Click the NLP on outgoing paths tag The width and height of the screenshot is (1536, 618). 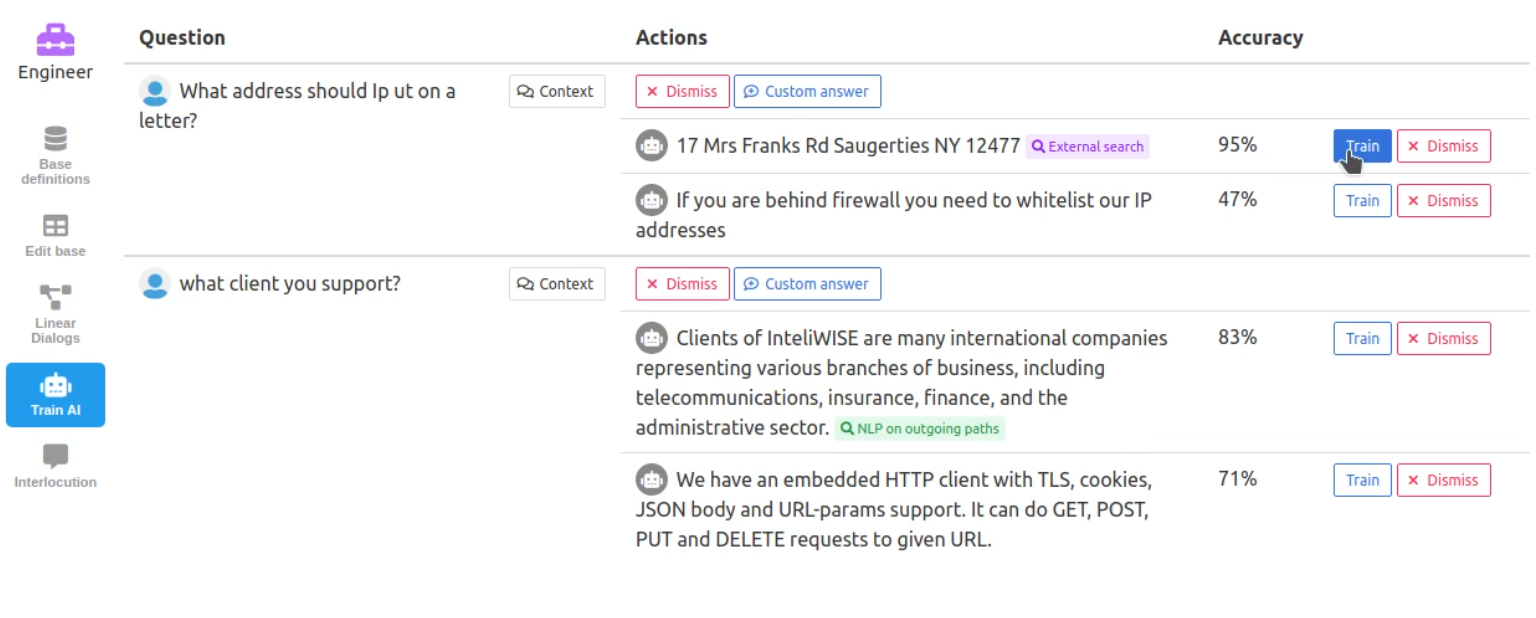pyautogui.click(x=920, y=429)
